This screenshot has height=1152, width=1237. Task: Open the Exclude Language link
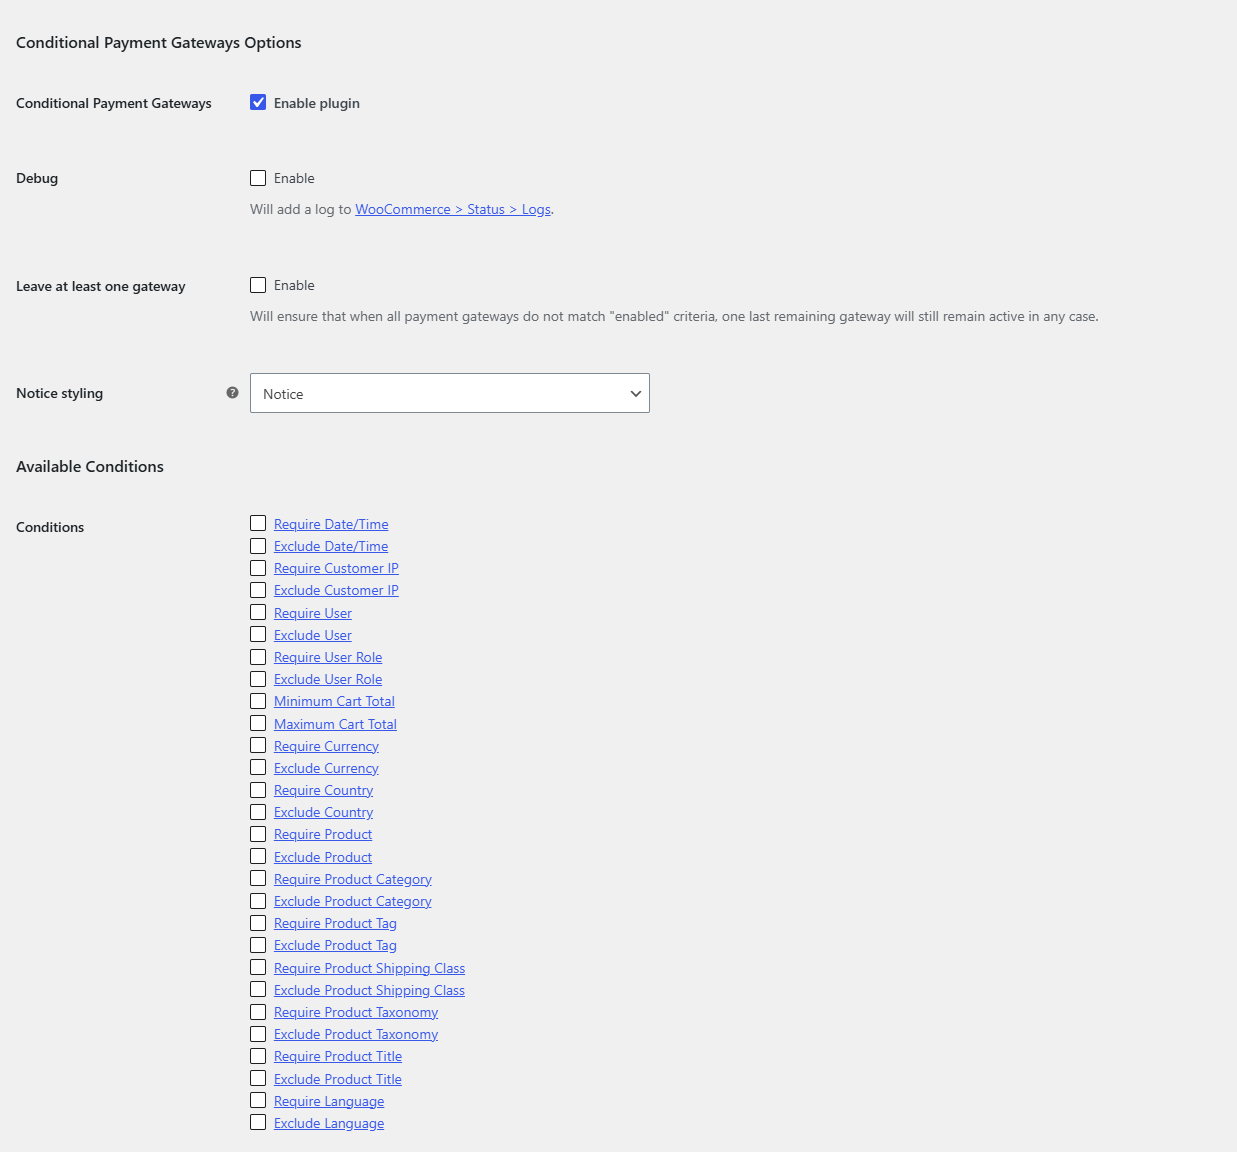click(x=329, y=1123)
